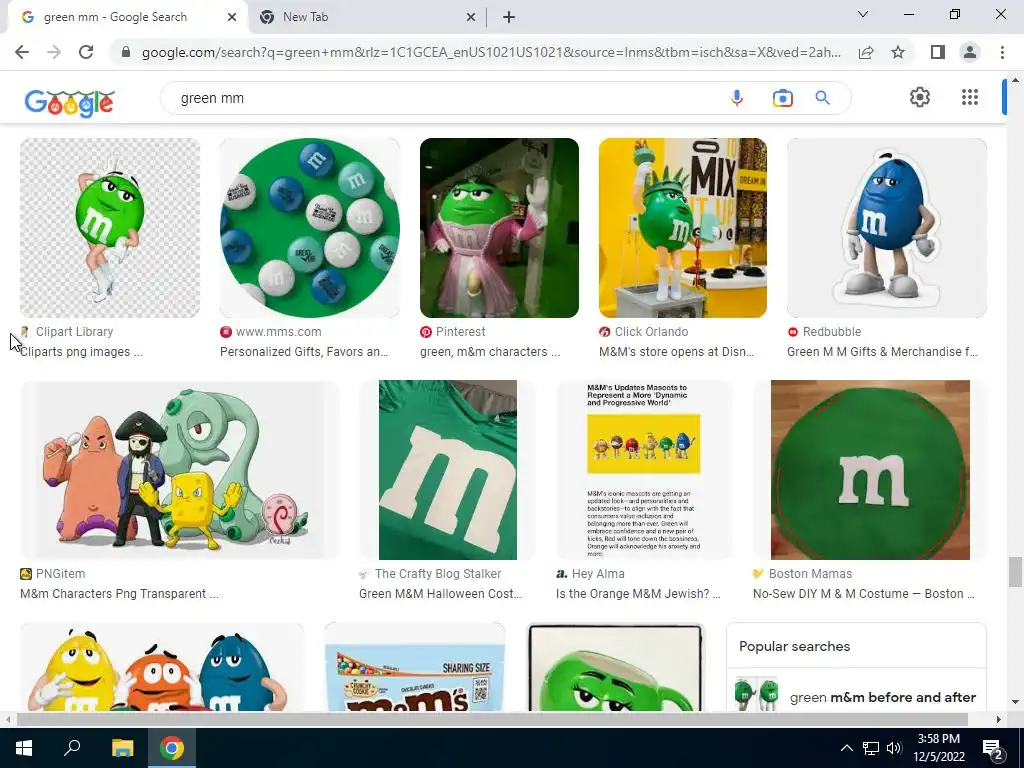Click the scroll-up arrow of vertical scrollbar
This screenshot has width=1024, height=768.
point(1014,80)
